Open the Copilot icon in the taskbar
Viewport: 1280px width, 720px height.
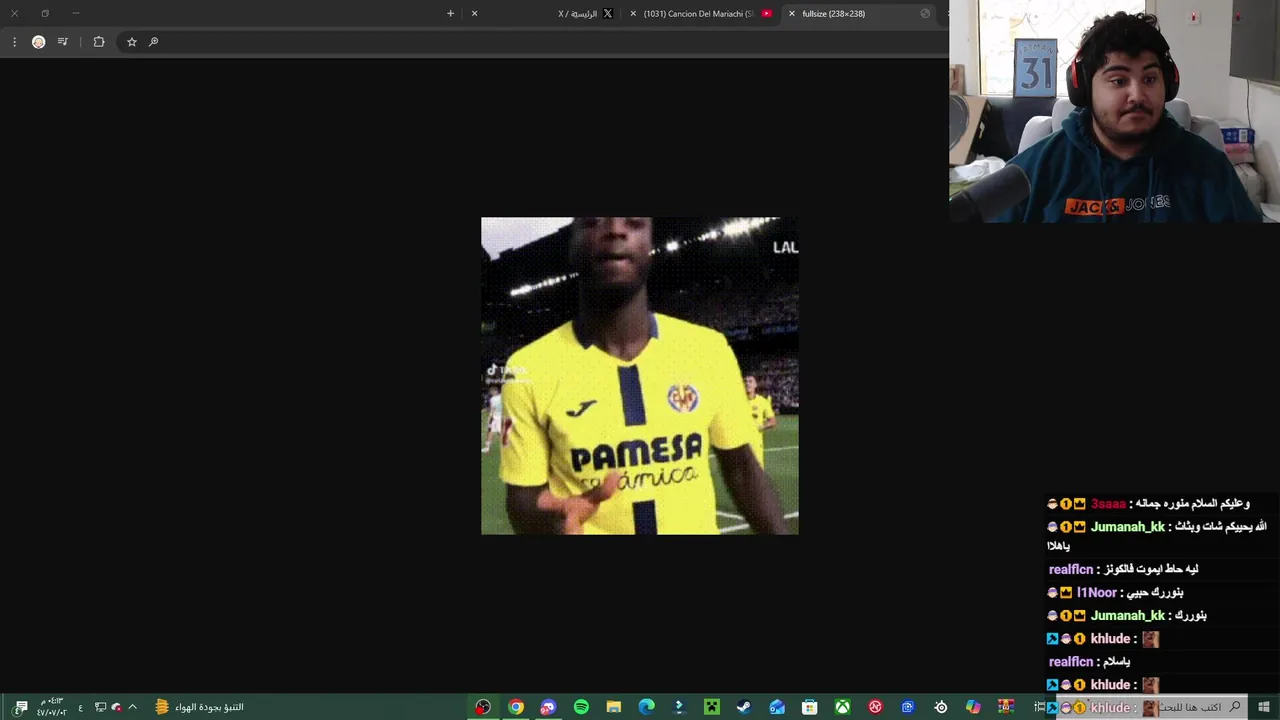[x=973, y=707]
